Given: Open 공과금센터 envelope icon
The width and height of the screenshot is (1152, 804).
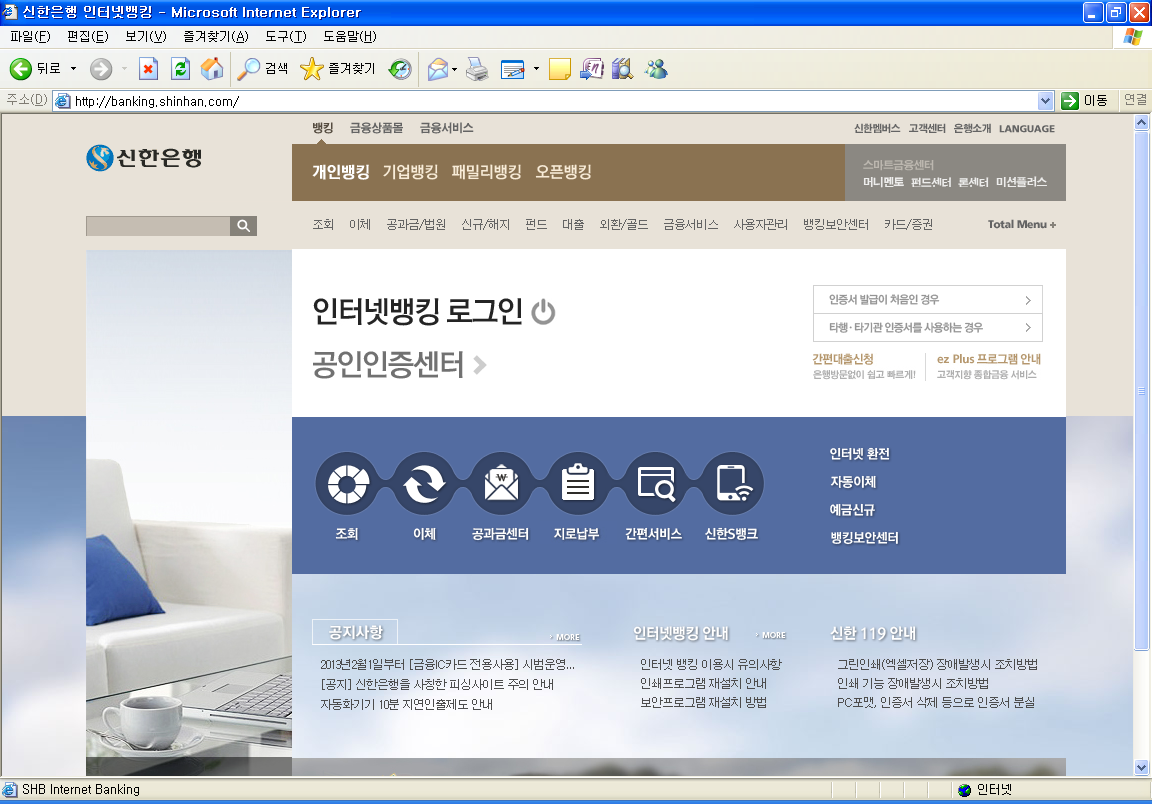Looking at the screenshot, I should pos(501,484).
